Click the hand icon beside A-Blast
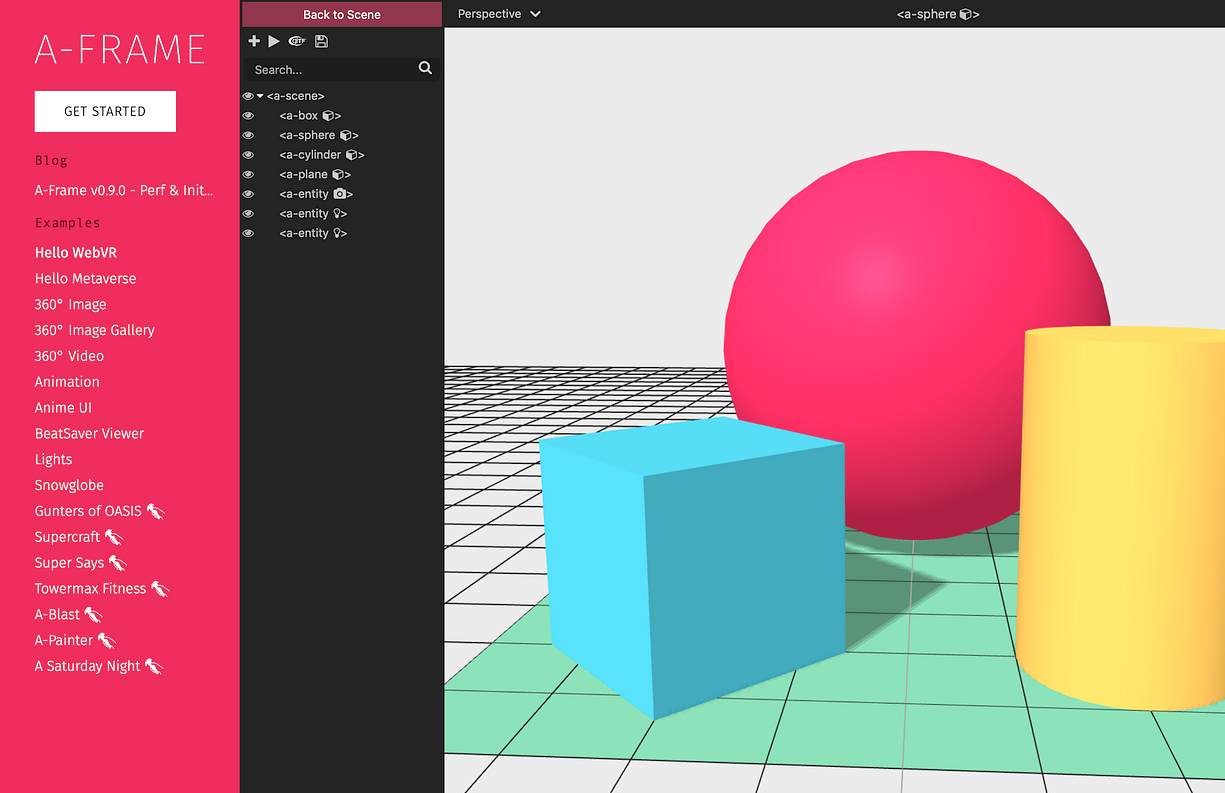 (x=94, y=615)
